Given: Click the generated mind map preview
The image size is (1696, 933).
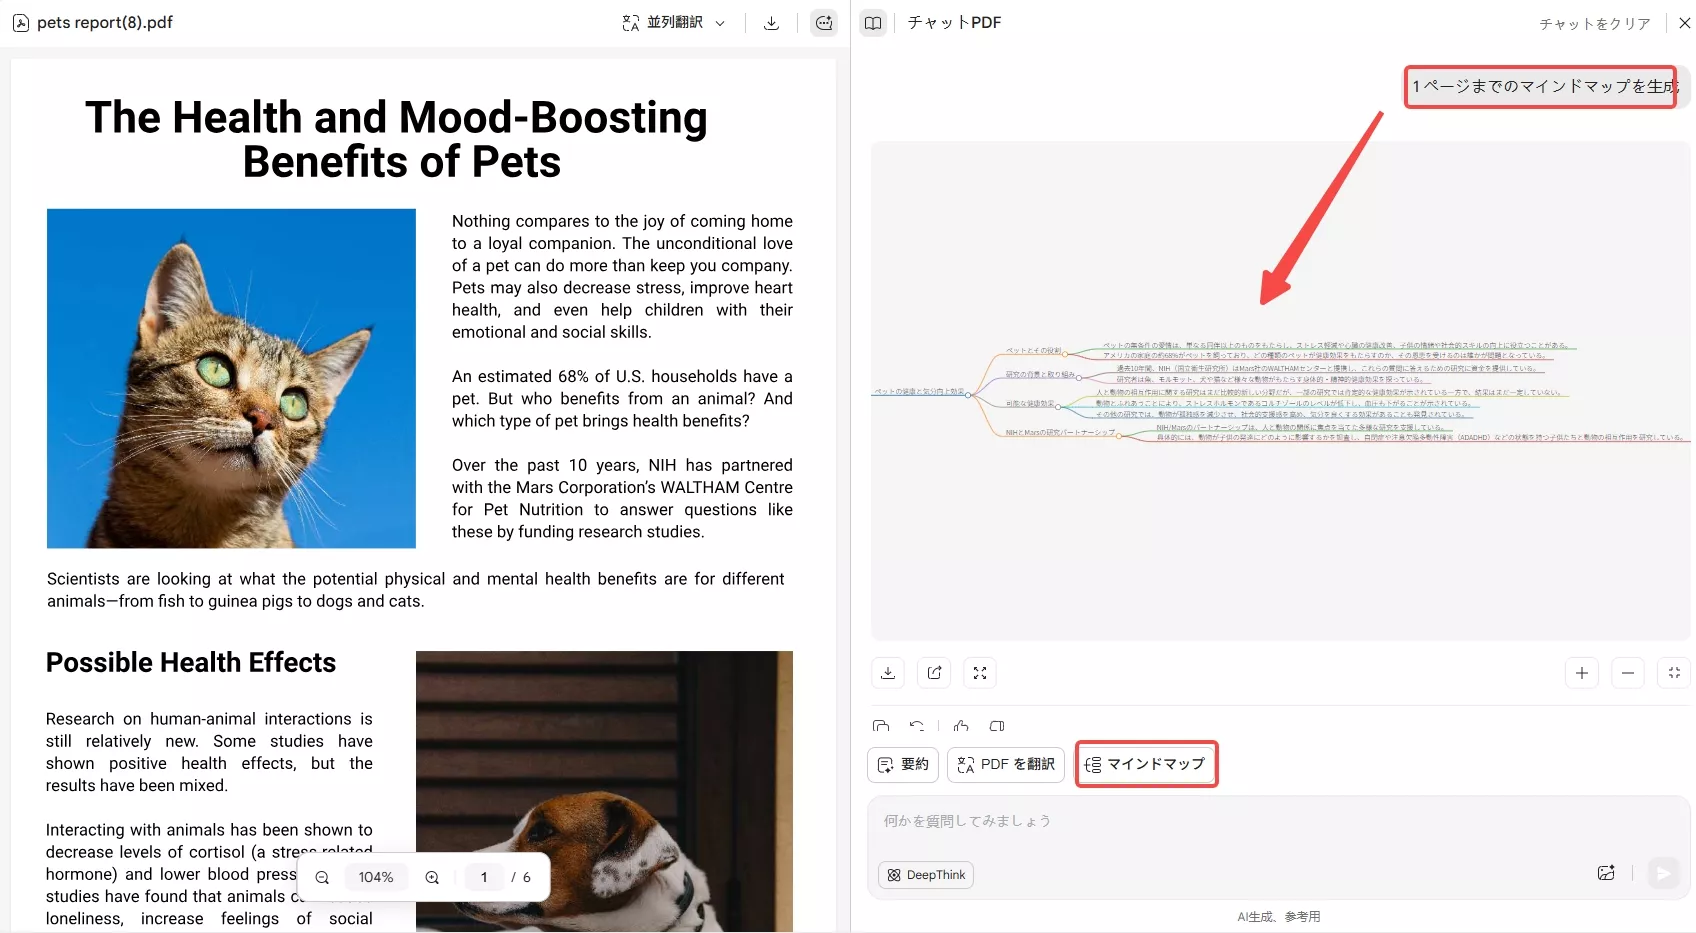Looking at the screenshot, I should coord(1280,390).
